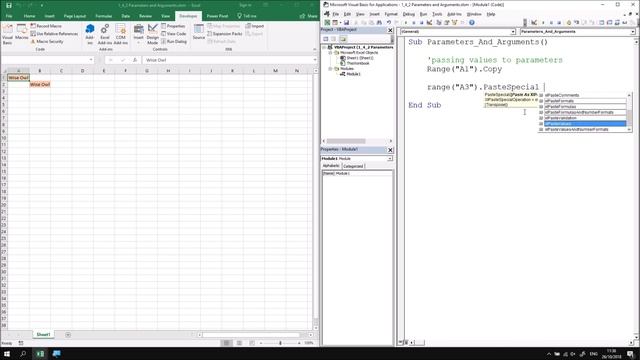Screen dimensions: 640x360
Task: Click the Find binoculars icon in VBA toolbar
Action: 379,23
